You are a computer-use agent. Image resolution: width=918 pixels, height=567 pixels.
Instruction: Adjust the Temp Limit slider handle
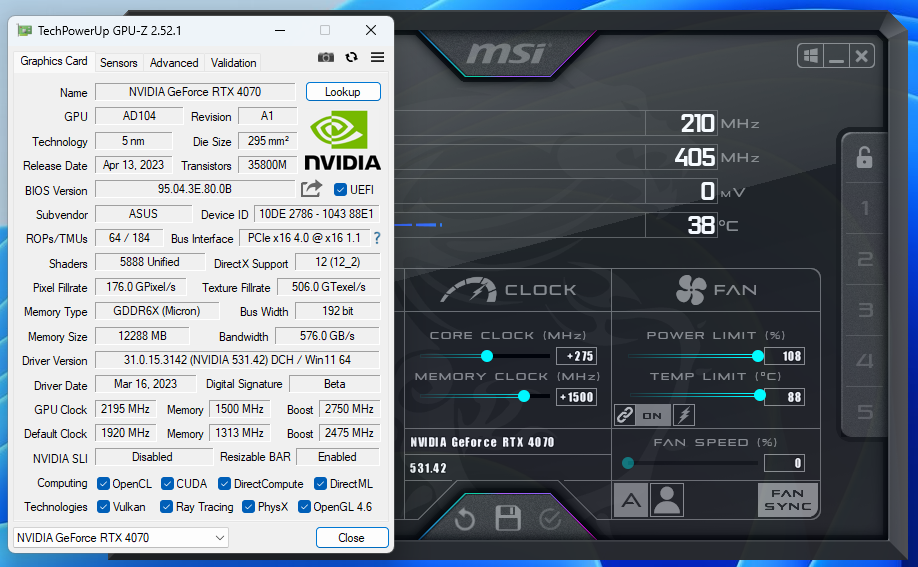point(759,396)
